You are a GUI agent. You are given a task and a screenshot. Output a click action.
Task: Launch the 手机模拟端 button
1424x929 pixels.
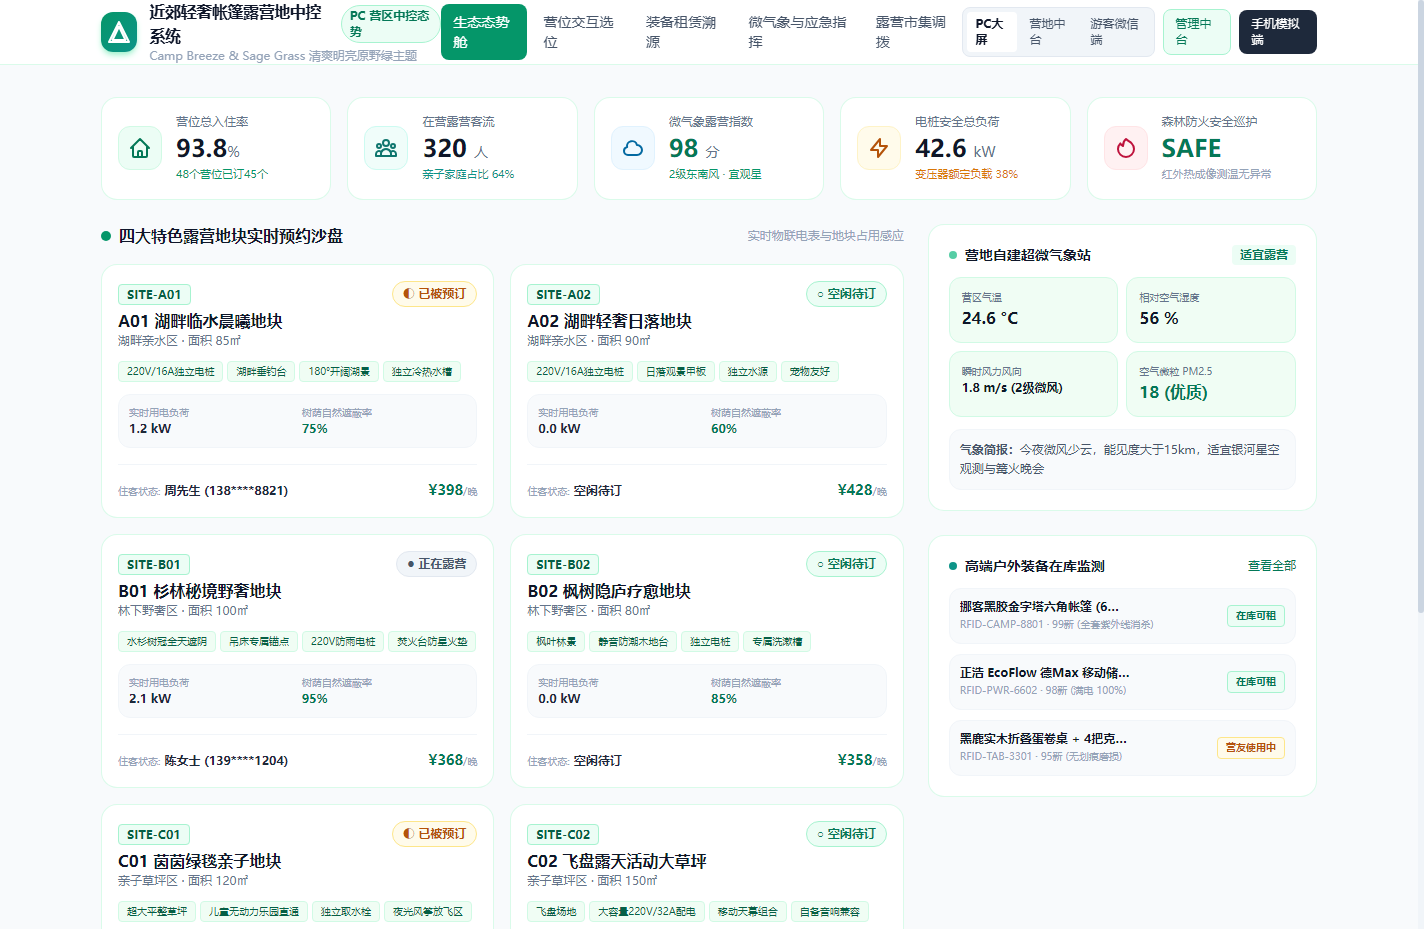click(x=1277, y=32)
